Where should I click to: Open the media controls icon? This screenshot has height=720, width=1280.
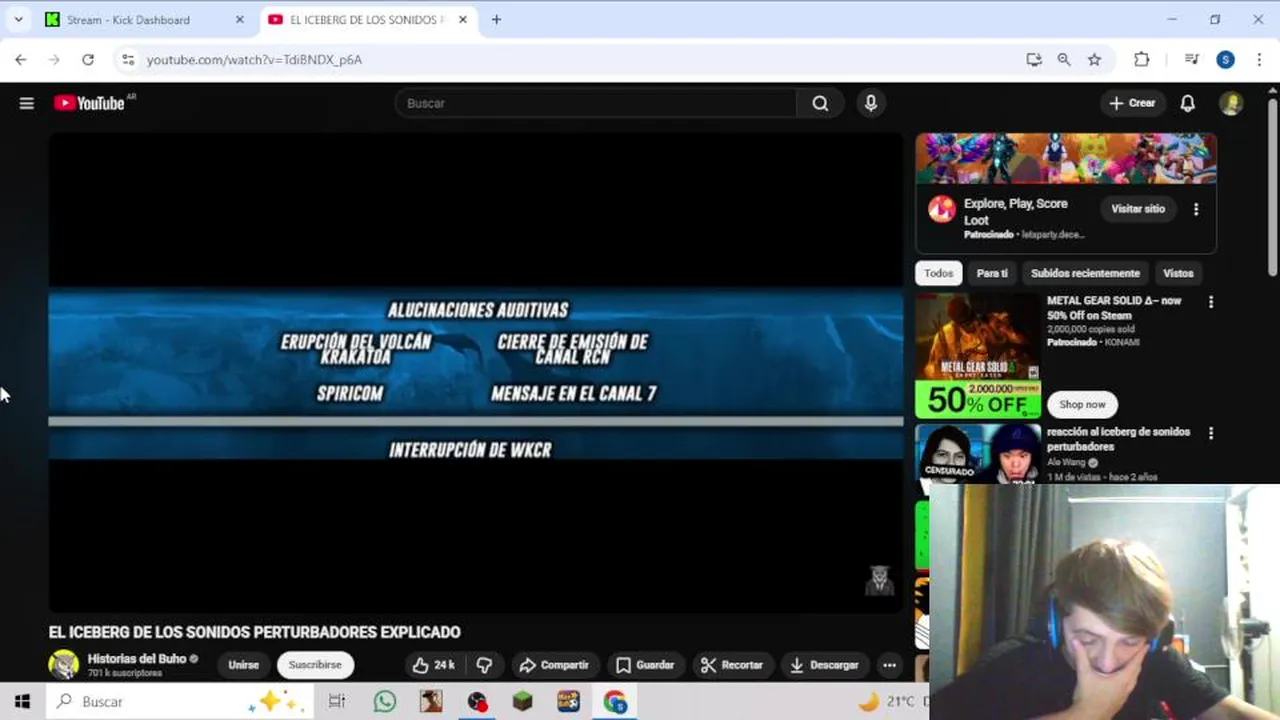coord(1191,60)
